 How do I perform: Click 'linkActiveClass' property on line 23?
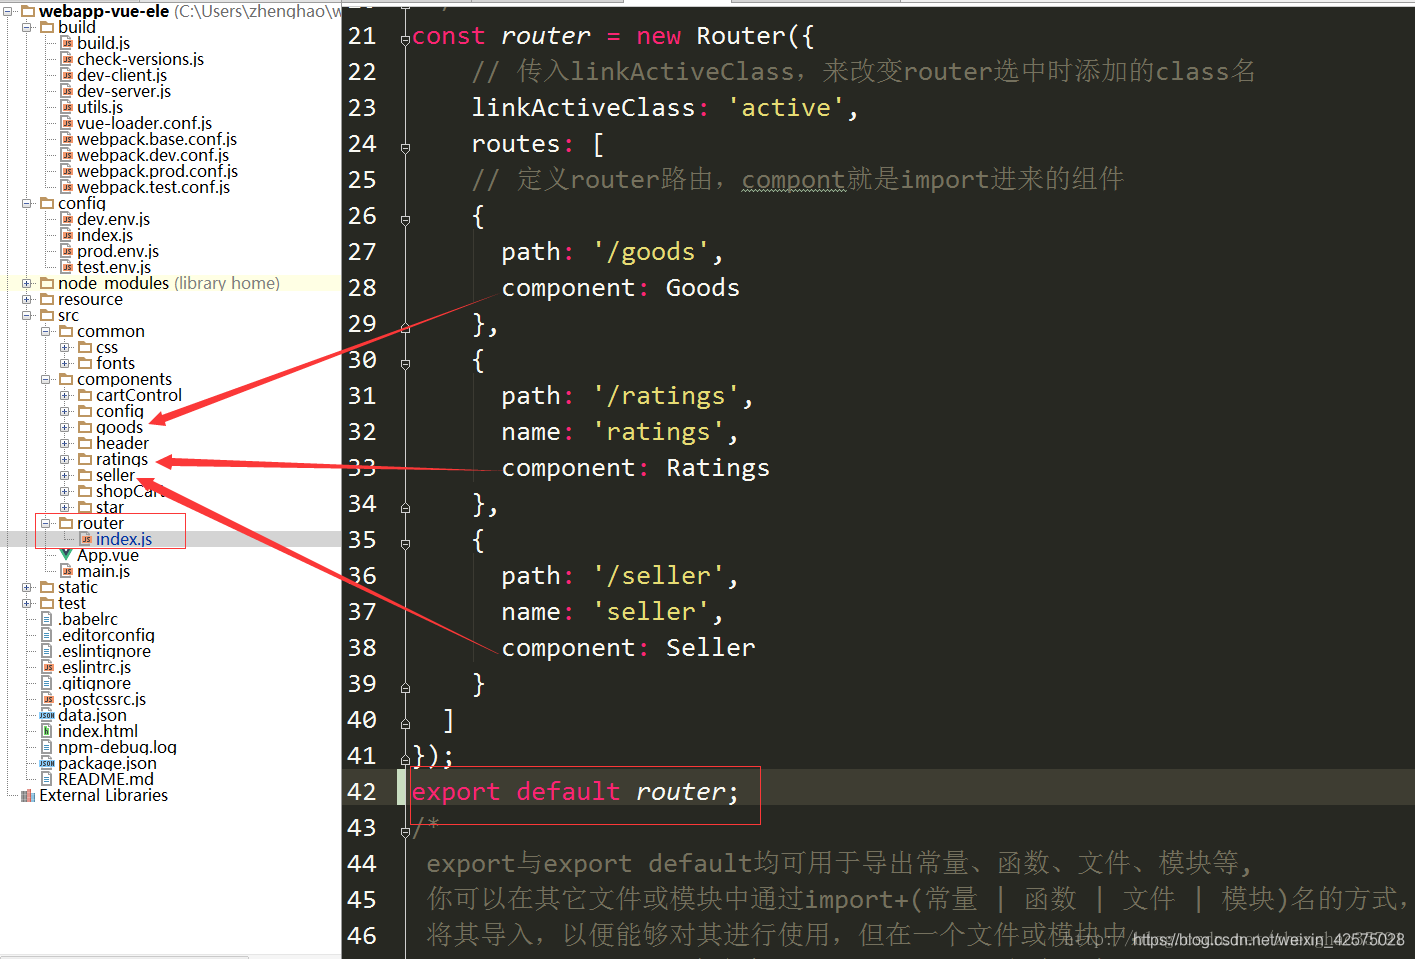pos(583,108)
